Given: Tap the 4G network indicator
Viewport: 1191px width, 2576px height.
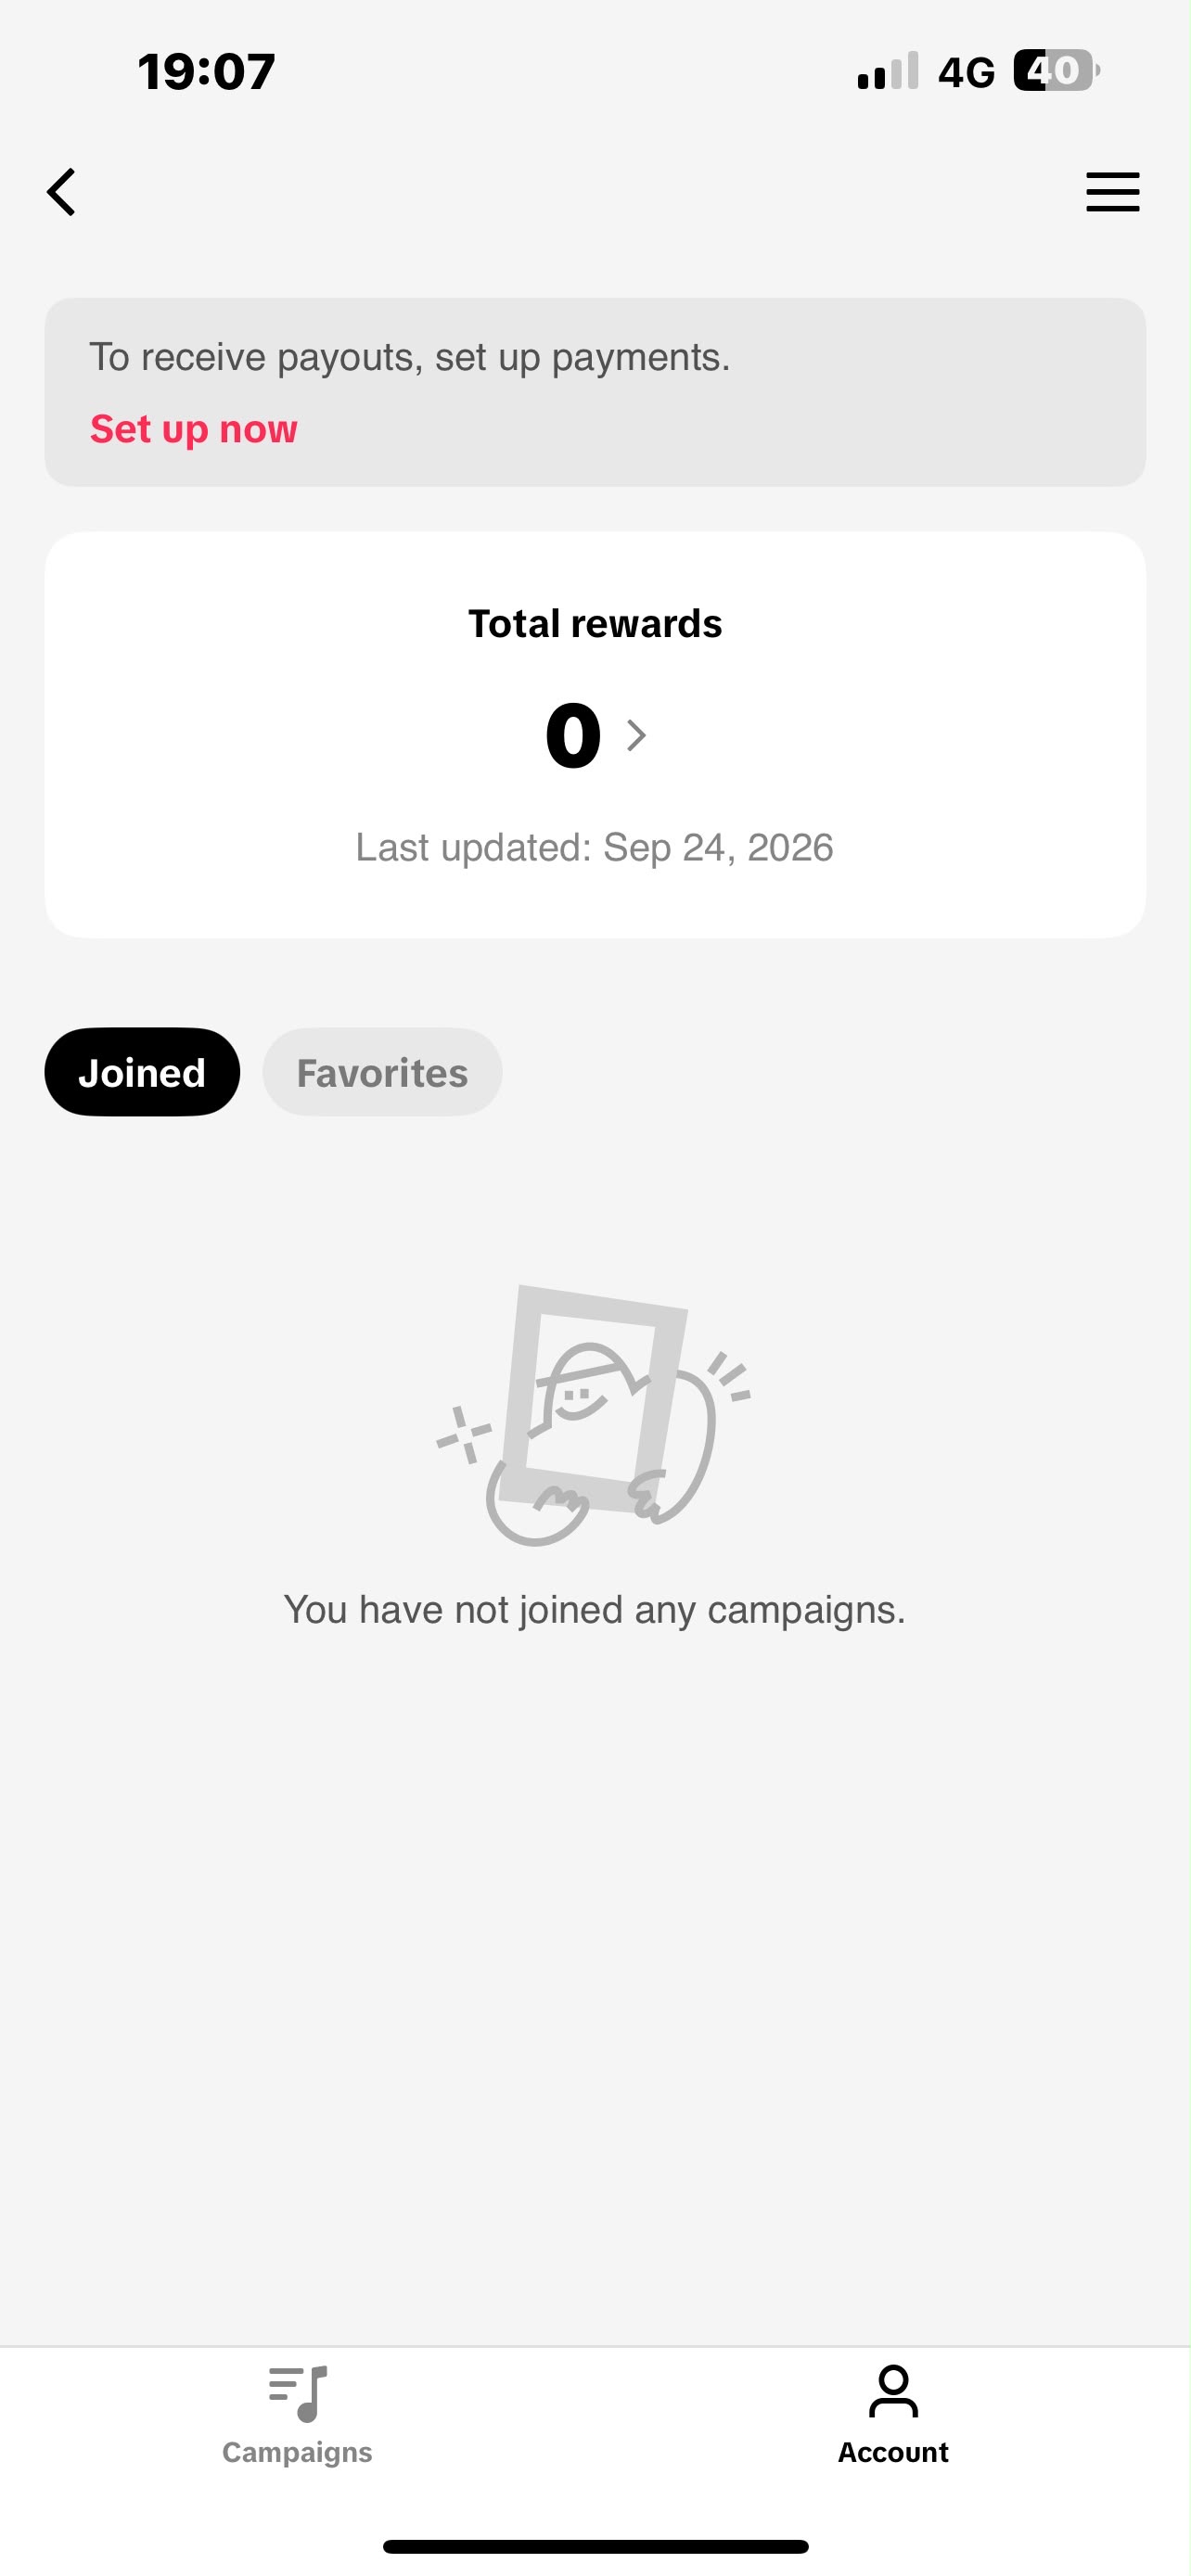Looking at the screenshot, I should coord(966,72).
